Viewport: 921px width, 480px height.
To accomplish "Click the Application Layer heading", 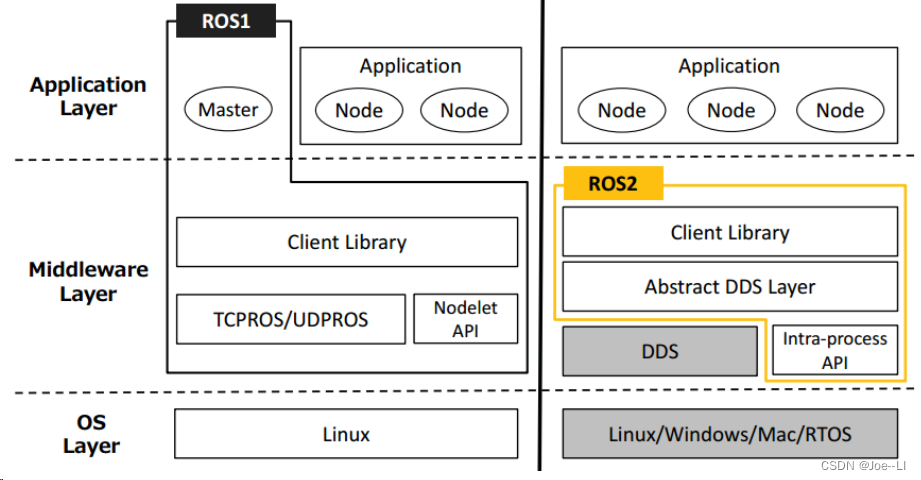I will 88,96.
